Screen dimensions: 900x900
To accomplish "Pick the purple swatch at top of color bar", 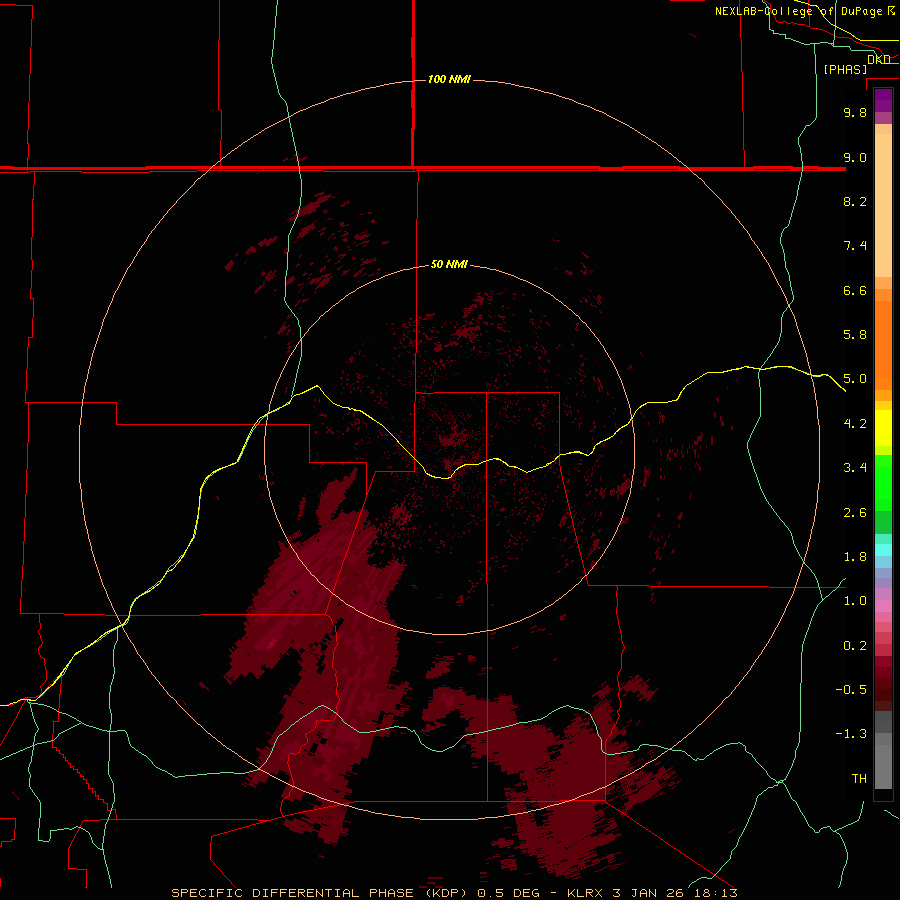I will tap(883, 101).
